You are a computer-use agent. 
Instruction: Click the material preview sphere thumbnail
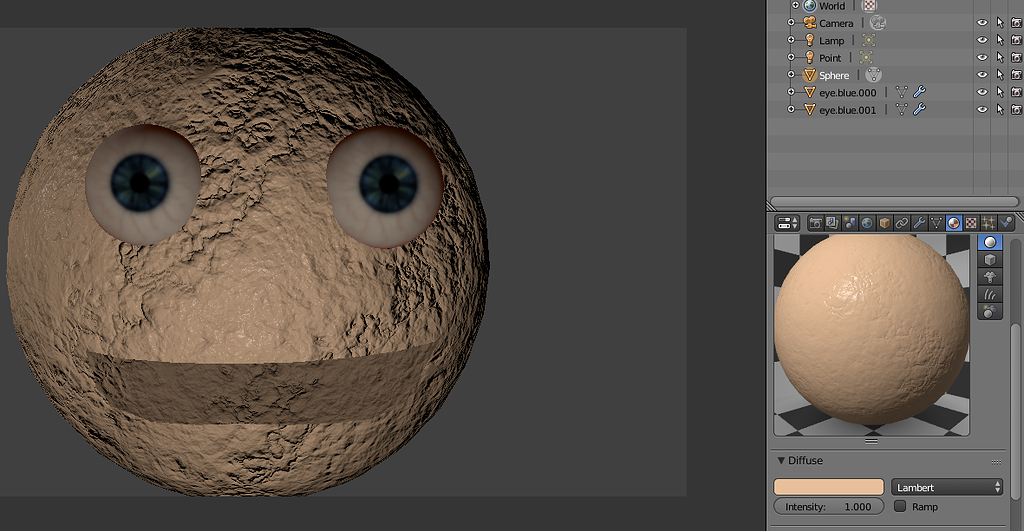coord(871,335)
